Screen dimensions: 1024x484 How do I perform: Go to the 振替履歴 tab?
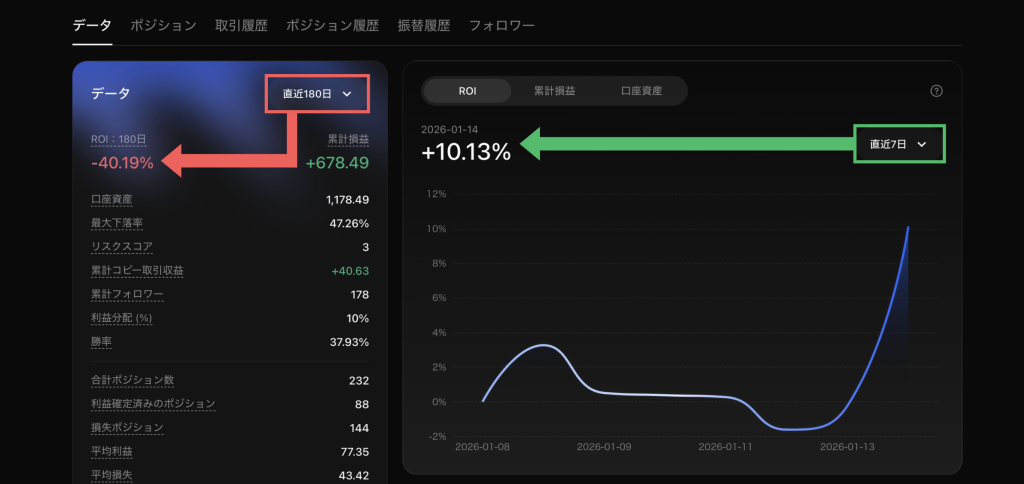pyautogui.click(x=424, y=25)
